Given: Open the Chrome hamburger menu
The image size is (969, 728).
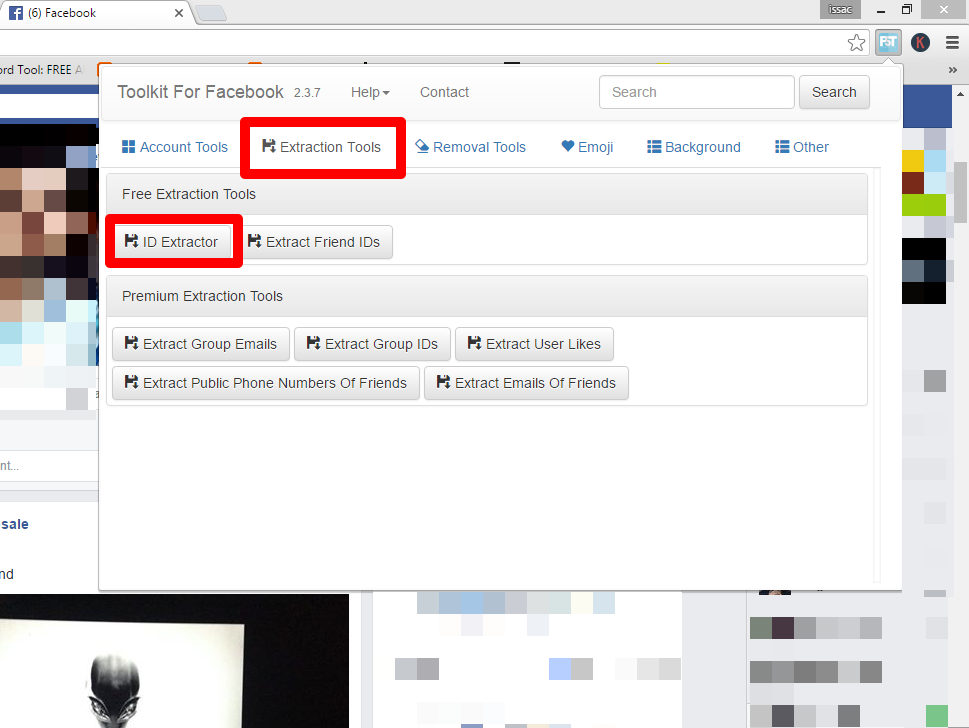Looking at the screenshot, I should [952, 43].
